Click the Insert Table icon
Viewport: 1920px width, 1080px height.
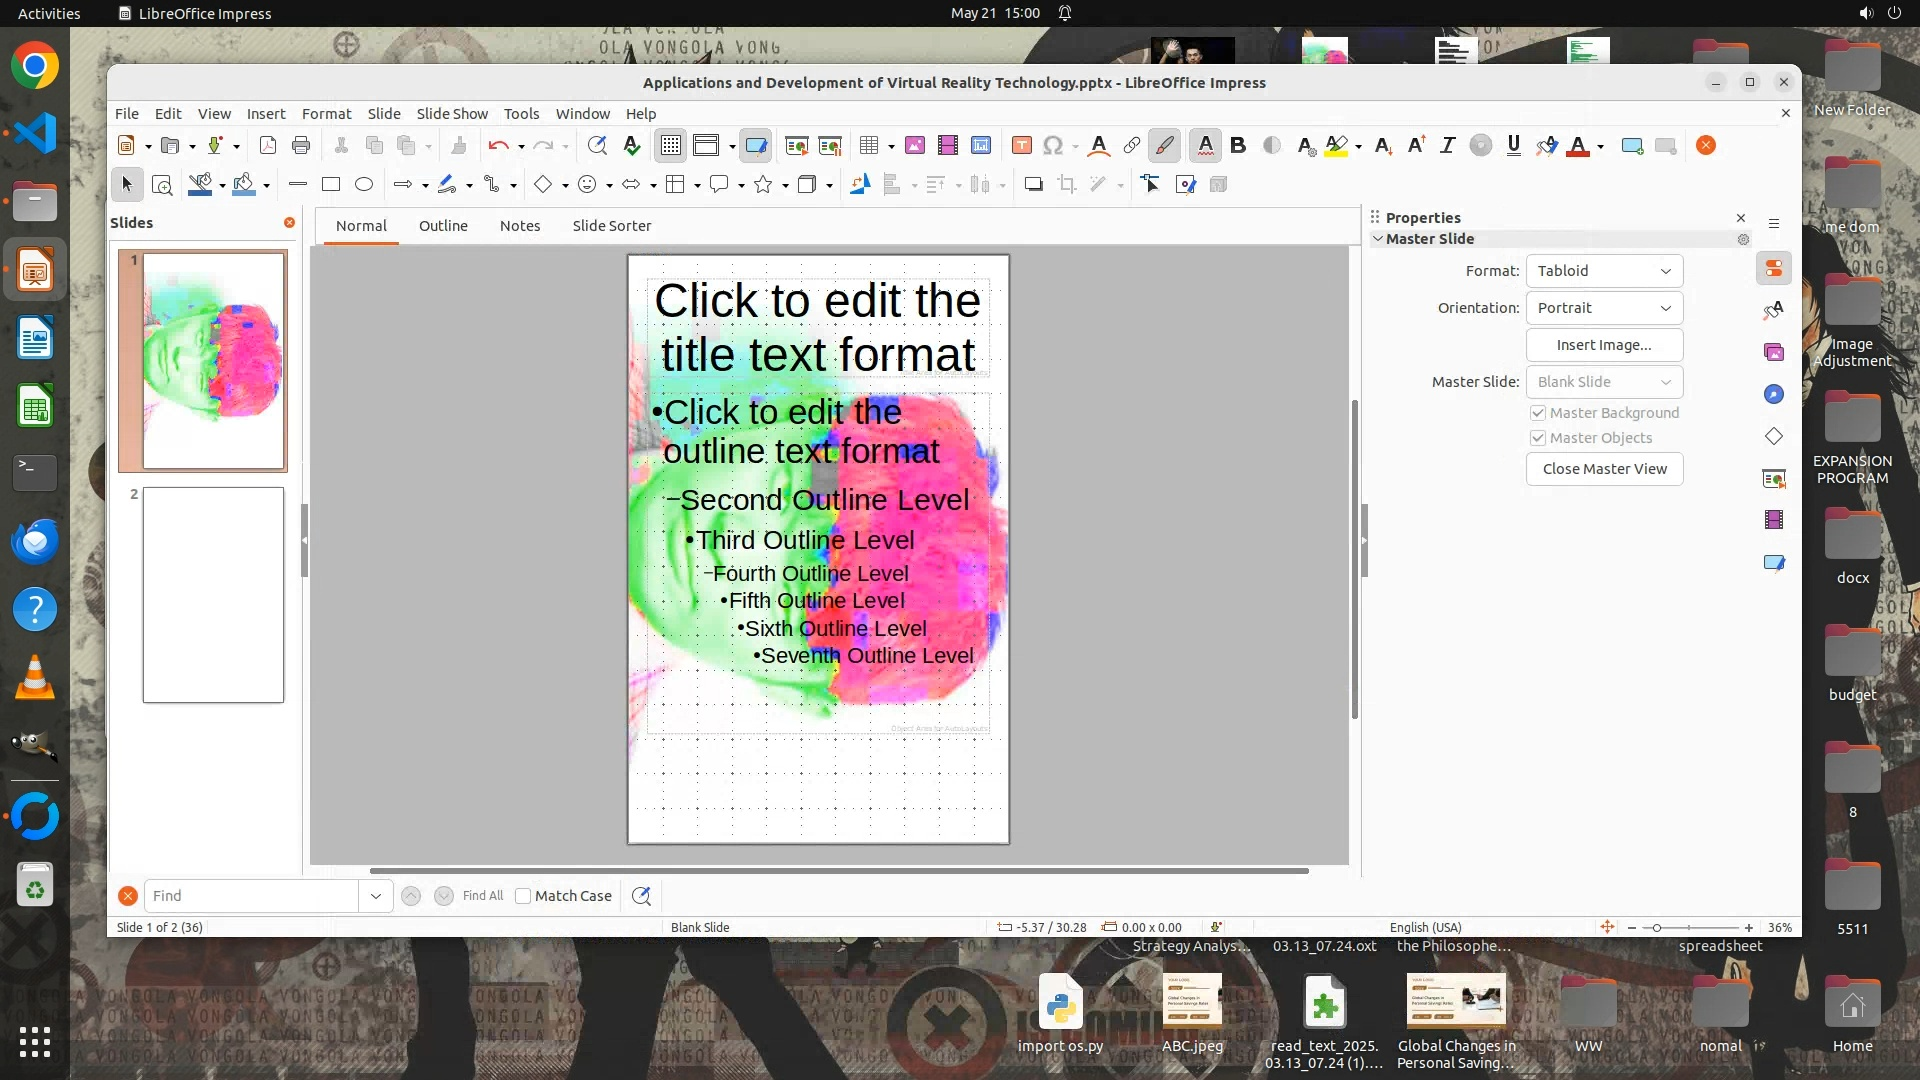868,146
